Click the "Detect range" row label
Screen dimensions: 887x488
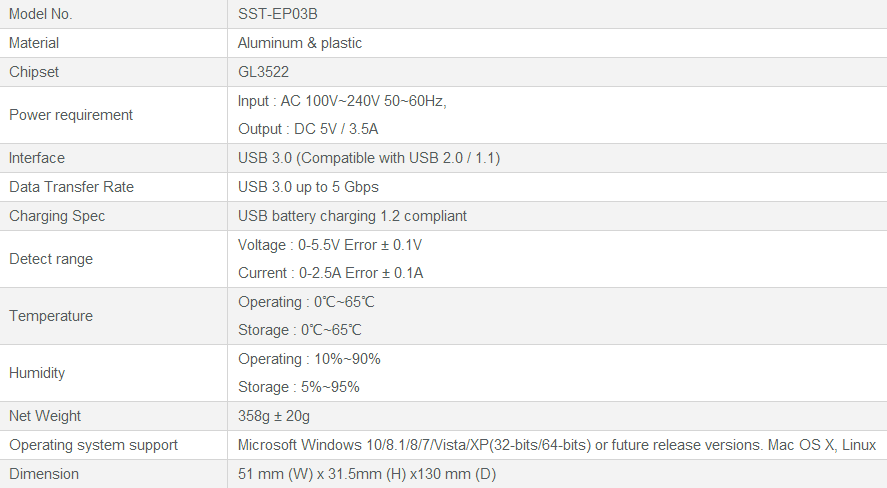click(51, 259)
